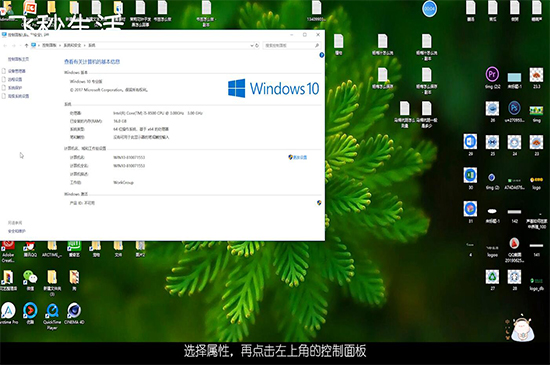Select desktop image file named 23
Image resolution: width=550 pixels, height=365 pixels.
click(x=536, y=145)
